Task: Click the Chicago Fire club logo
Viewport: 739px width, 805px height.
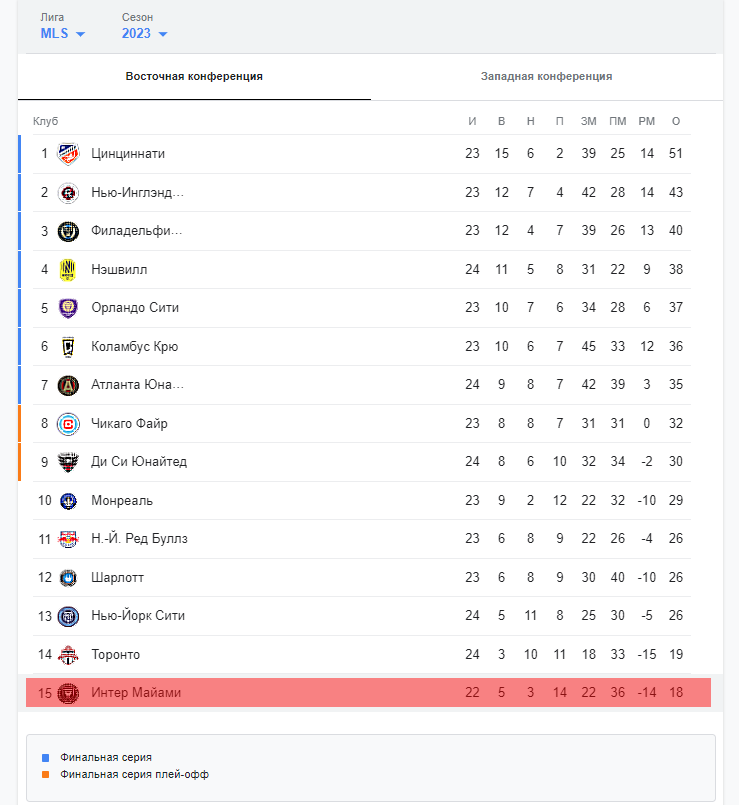Action: (68, 424)
